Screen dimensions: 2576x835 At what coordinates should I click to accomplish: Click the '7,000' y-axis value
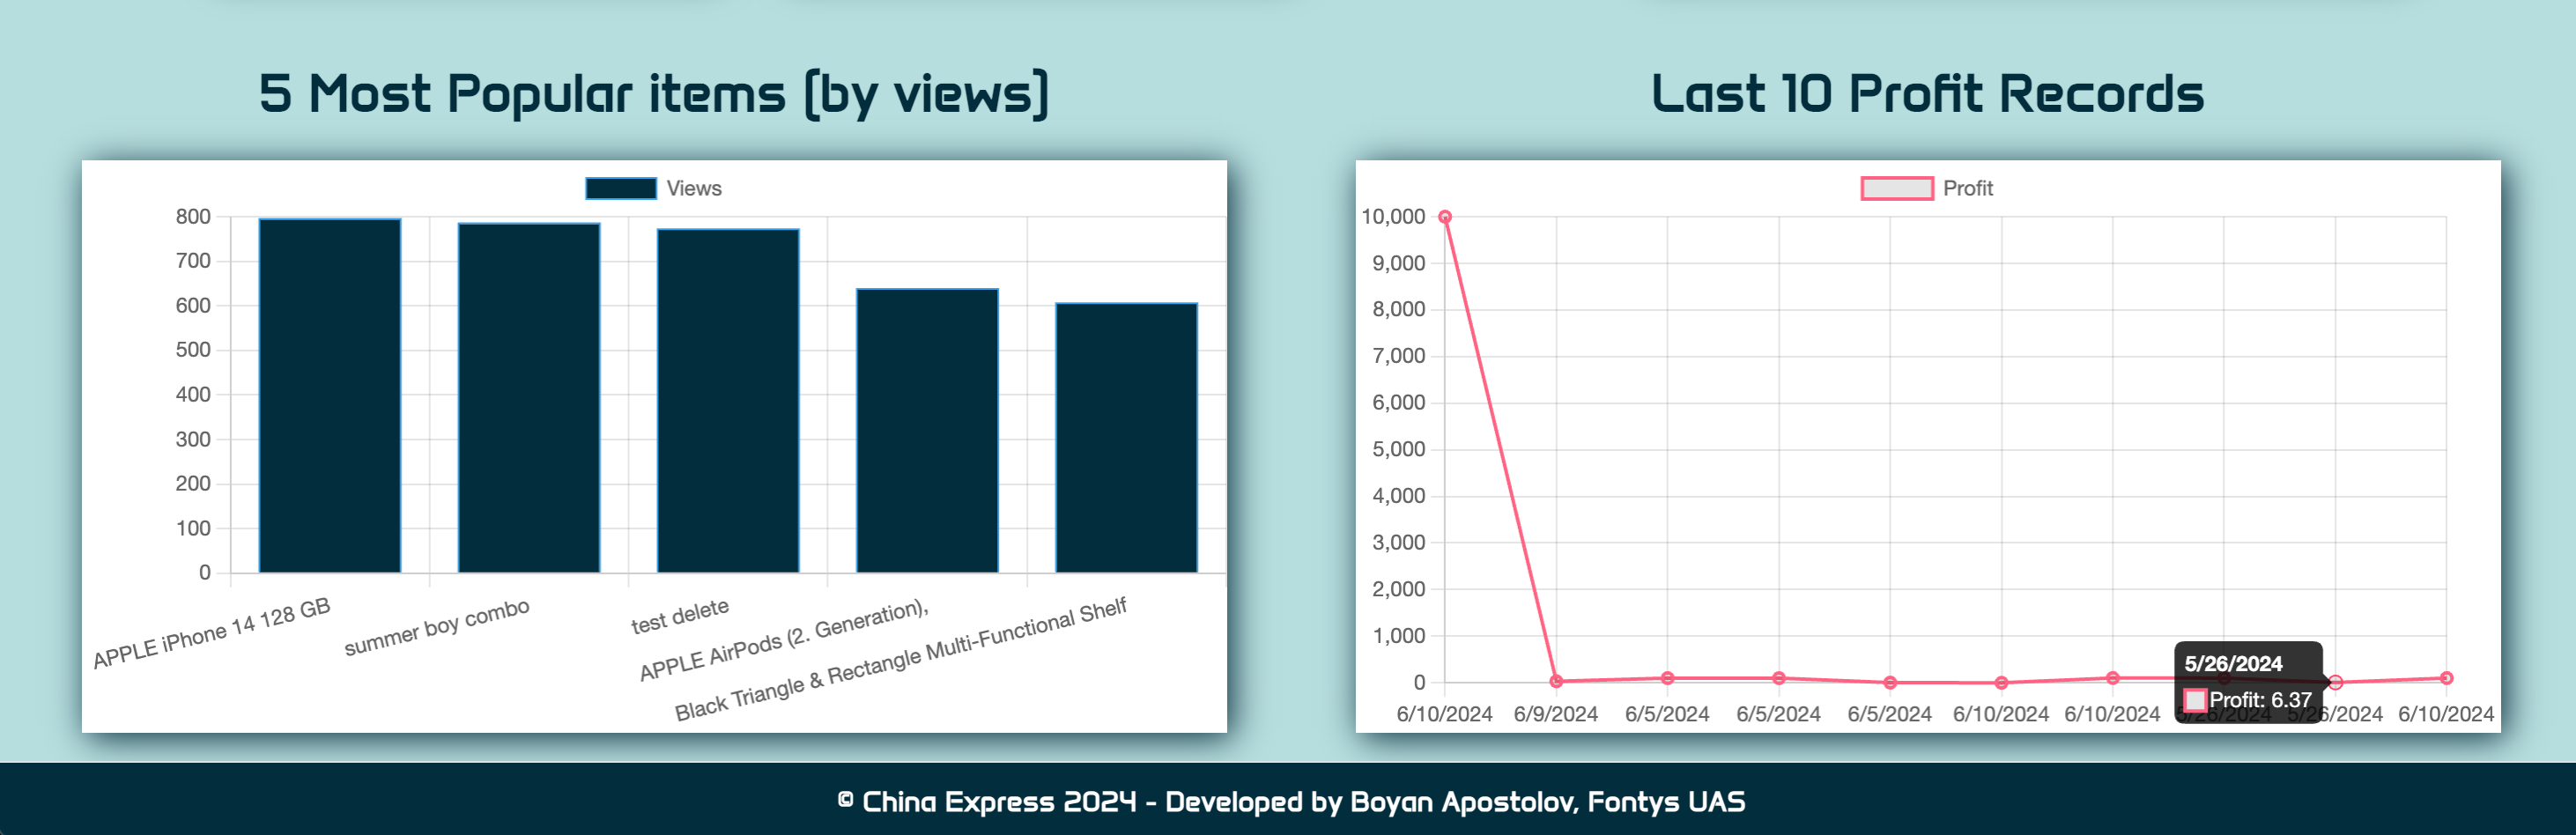click(x=1399, y=356)
